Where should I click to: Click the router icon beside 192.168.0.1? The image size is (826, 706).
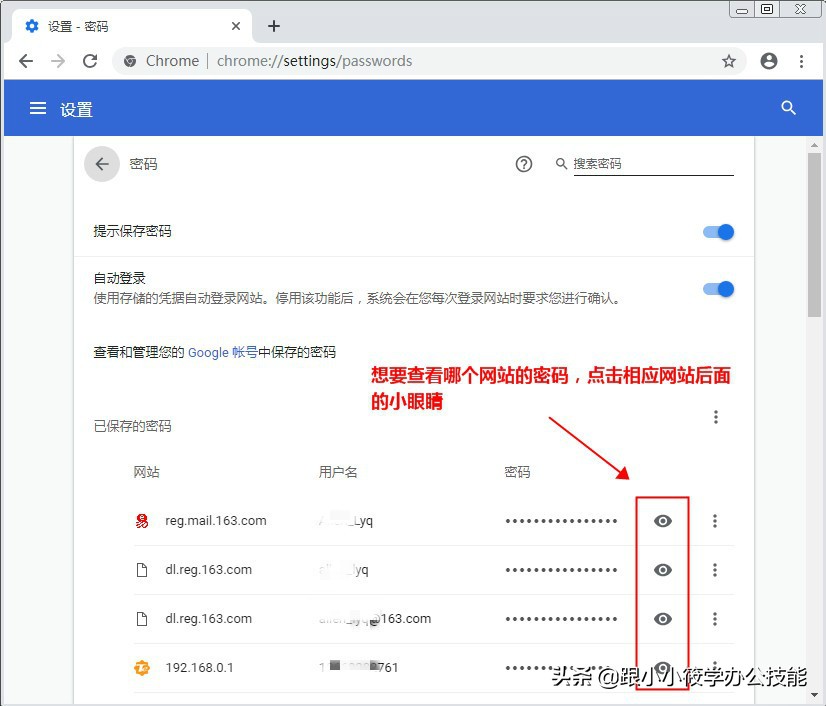[x=142, y=667]
